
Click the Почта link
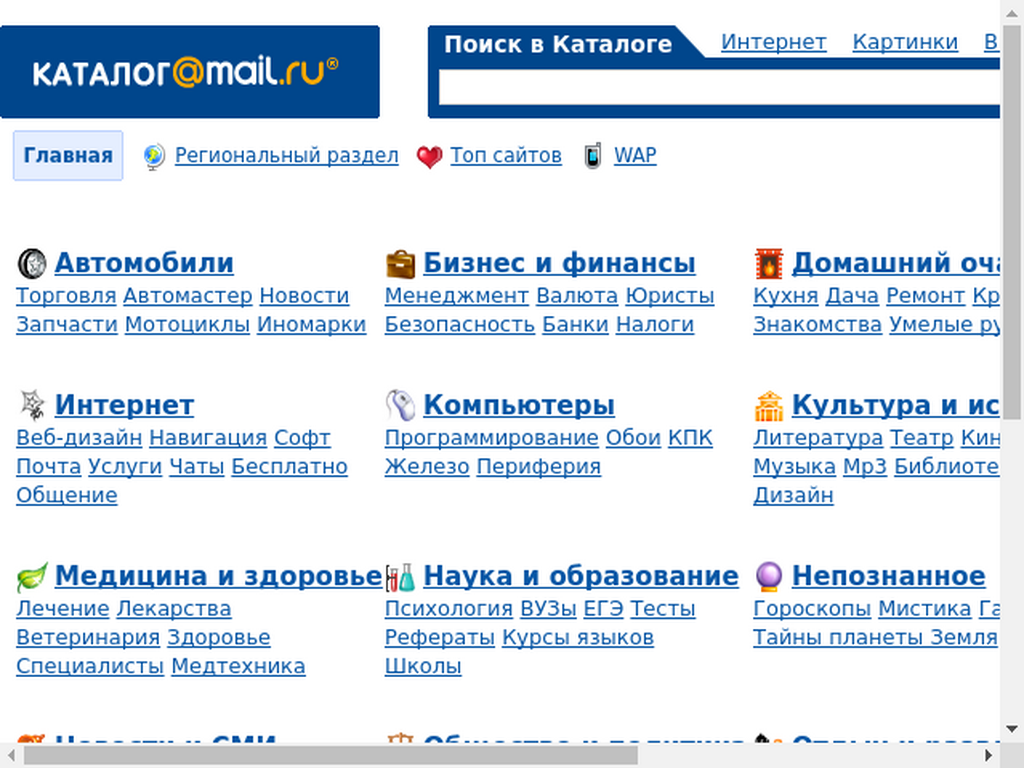pyautogui.click(x=48, y=467)
